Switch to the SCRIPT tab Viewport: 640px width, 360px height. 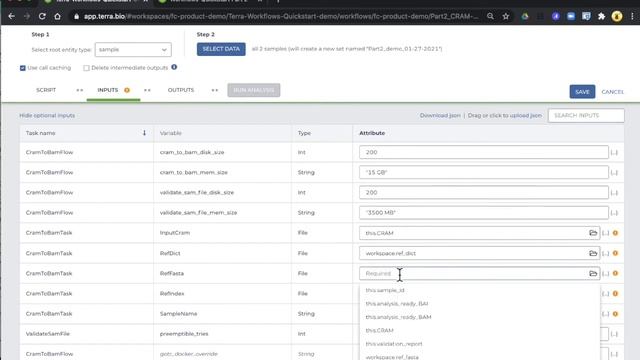[x=46, y=90]
